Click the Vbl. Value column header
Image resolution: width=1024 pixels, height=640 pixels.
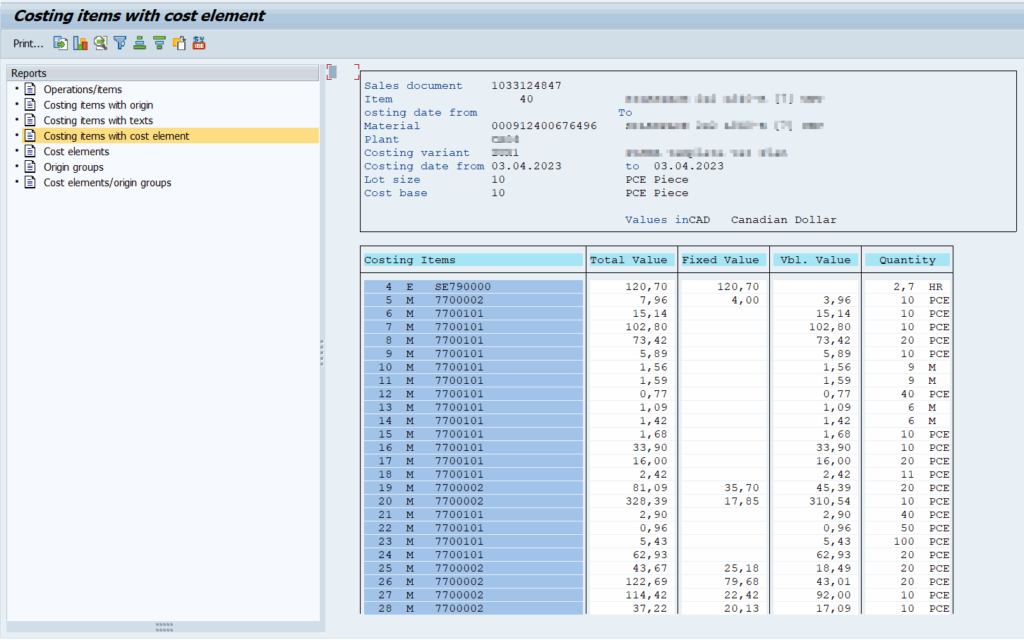816,260
